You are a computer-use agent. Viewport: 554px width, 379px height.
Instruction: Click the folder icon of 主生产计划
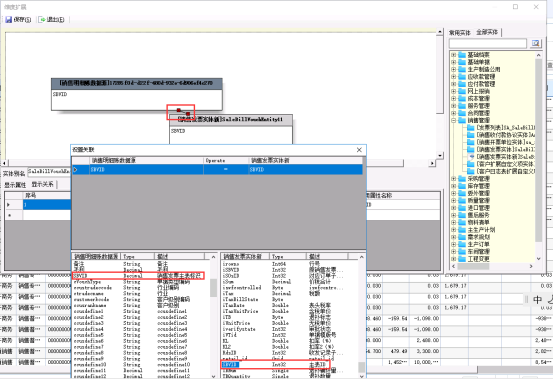tap(462, 230)
